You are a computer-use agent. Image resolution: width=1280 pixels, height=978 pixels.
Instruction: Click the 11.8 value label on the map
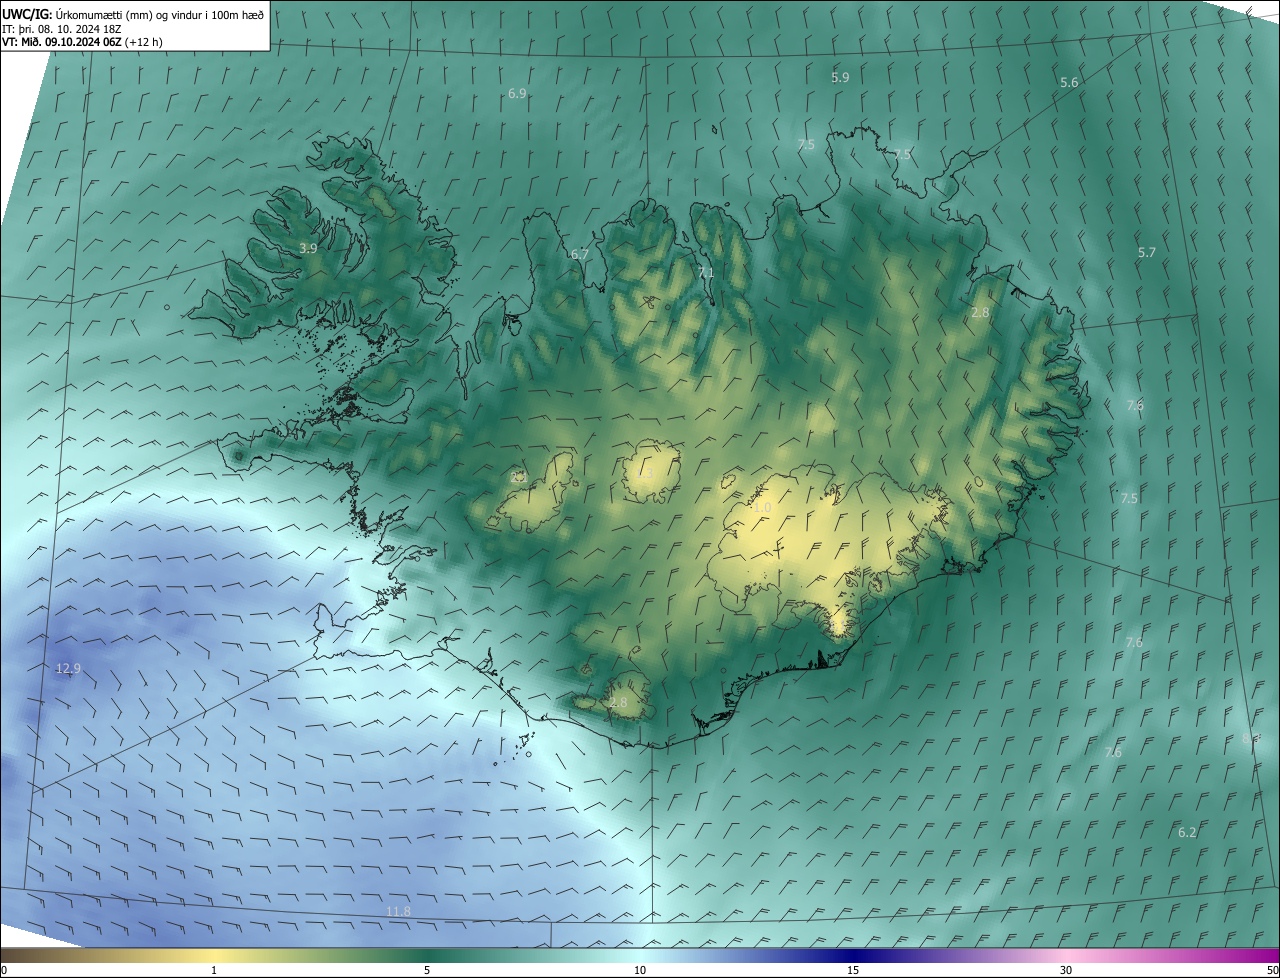[398, 911]
